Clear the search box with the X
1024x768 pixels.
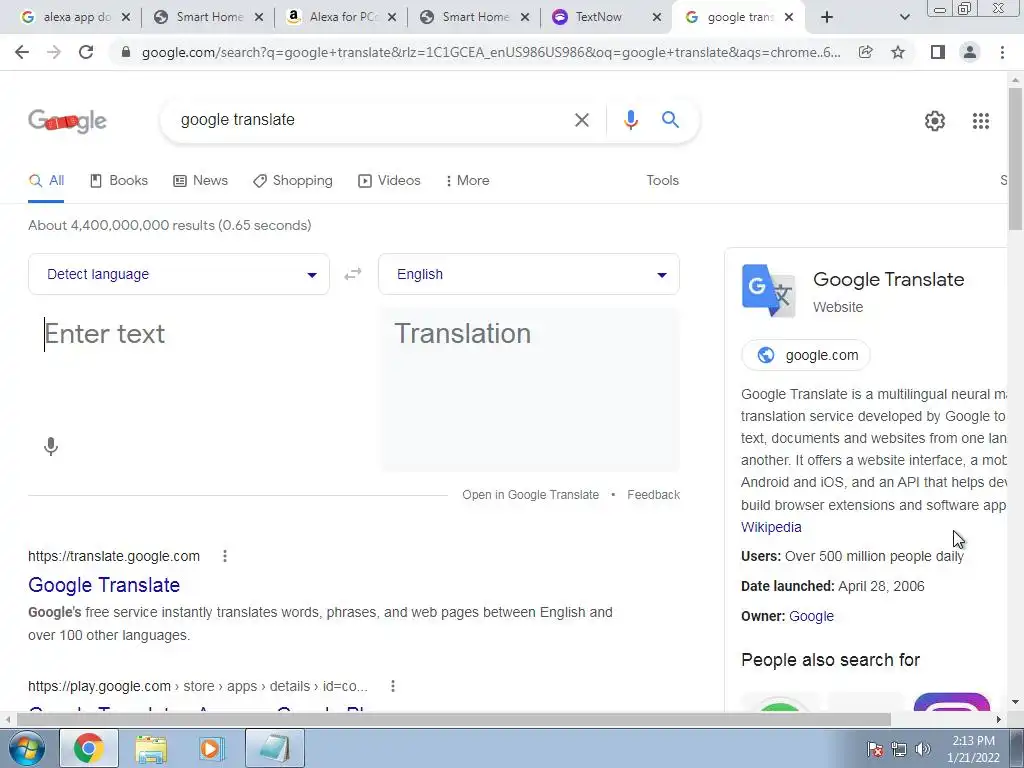pyautogui.click(x=581, y=120)
